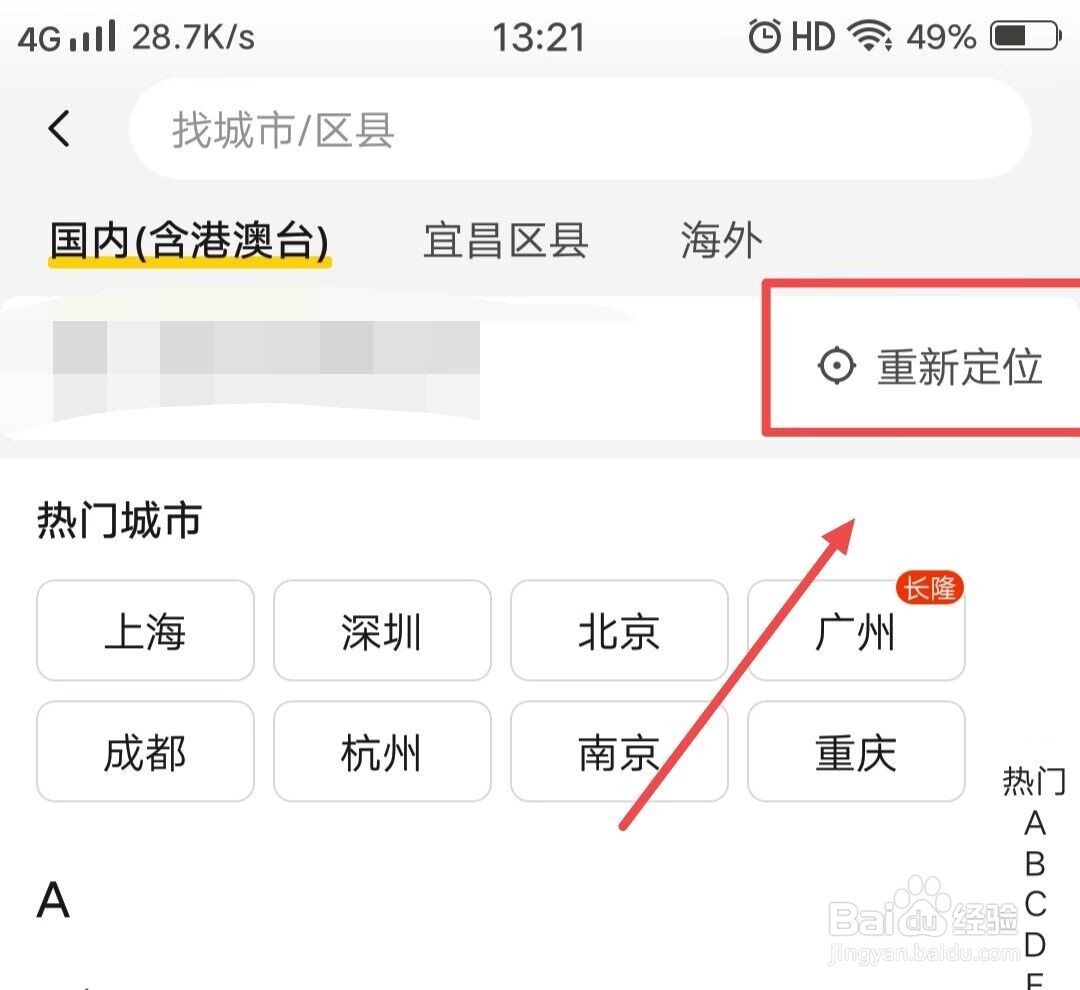Select the 国内(含港澳台) tab

[x=189, y=242]
